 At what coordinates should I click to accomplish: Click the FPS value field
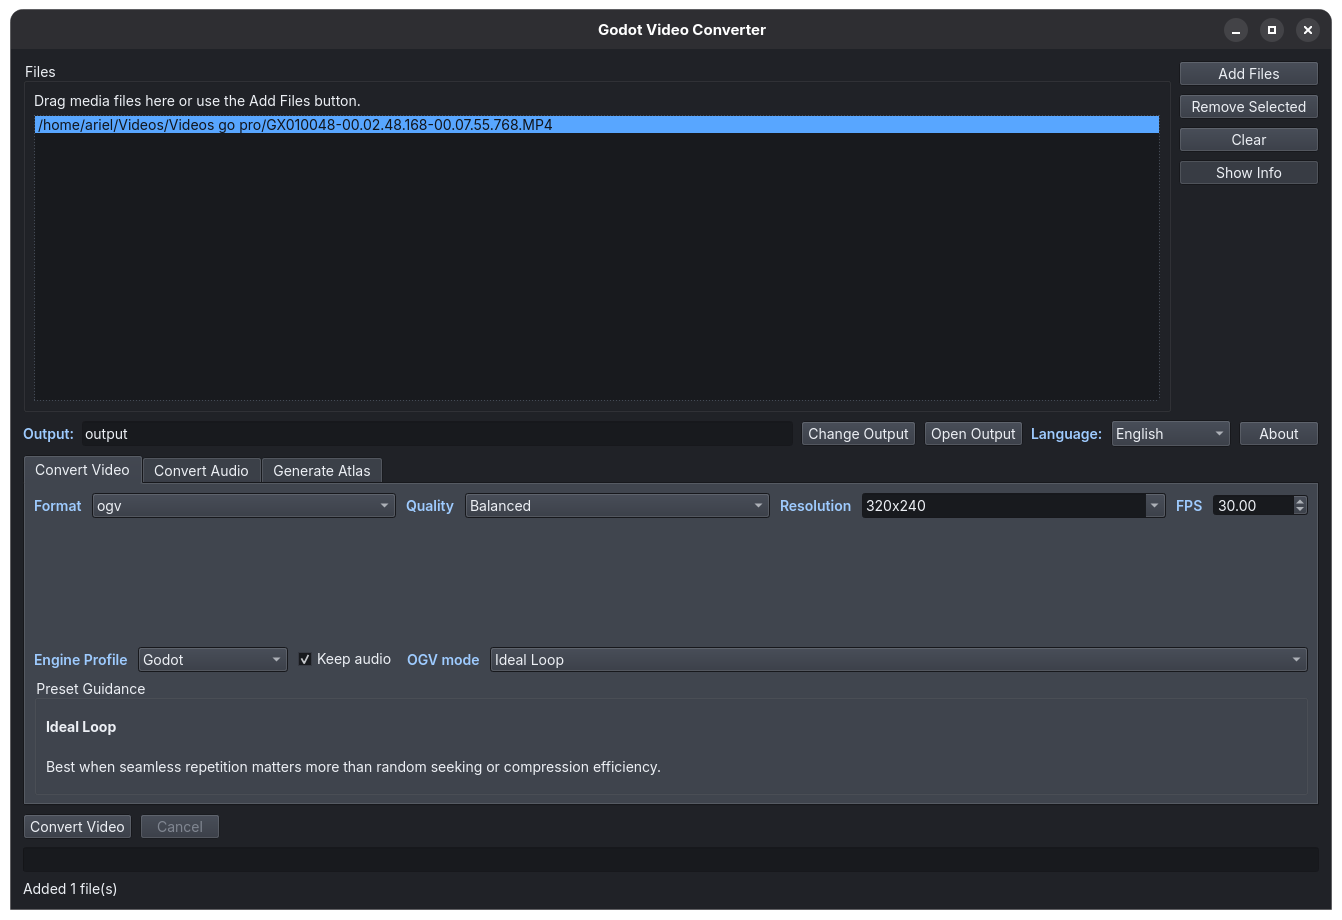tap(1252, 506)
